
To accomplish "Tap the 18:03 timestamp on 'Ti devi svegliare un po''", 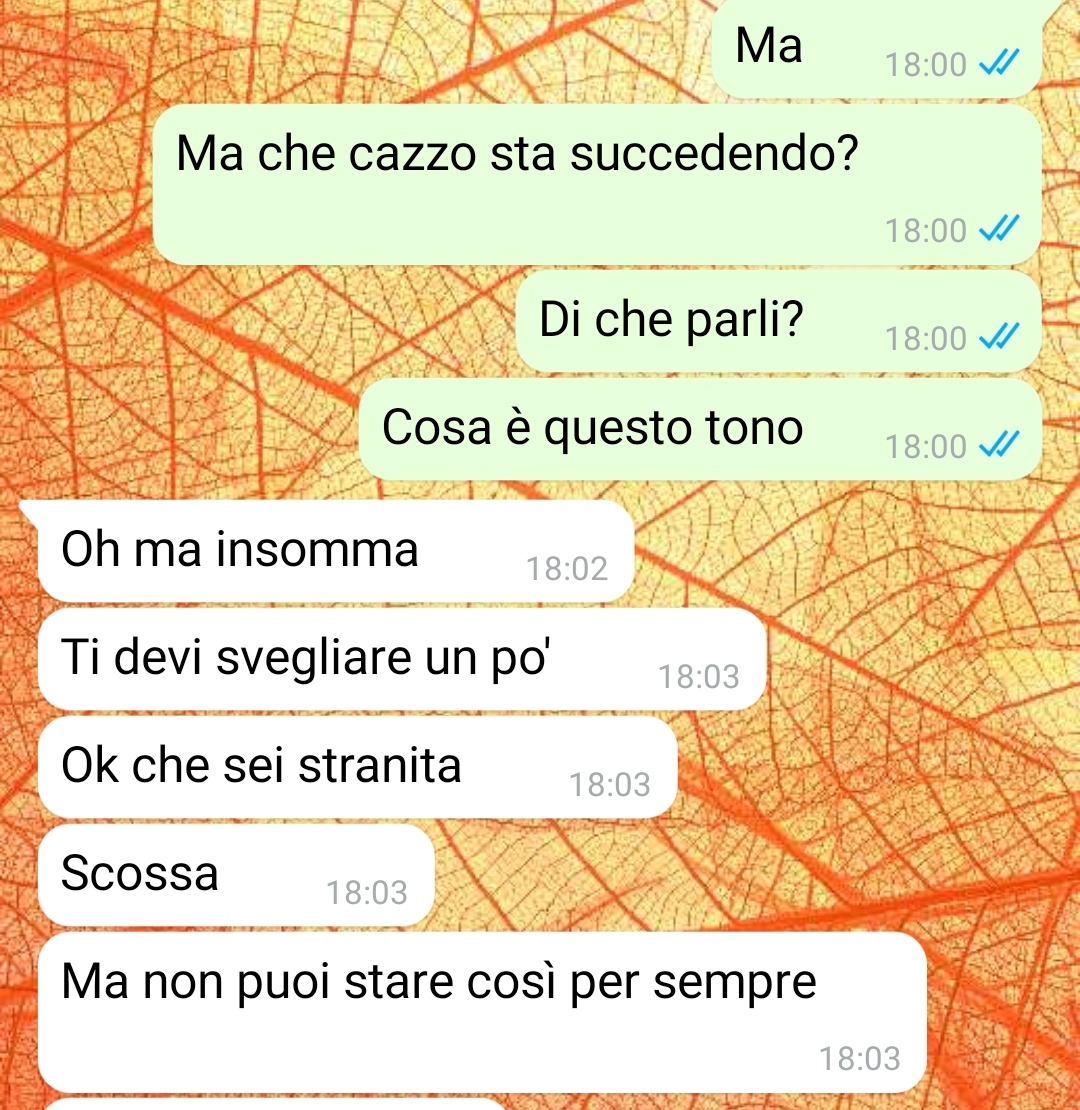I will 699,677.
